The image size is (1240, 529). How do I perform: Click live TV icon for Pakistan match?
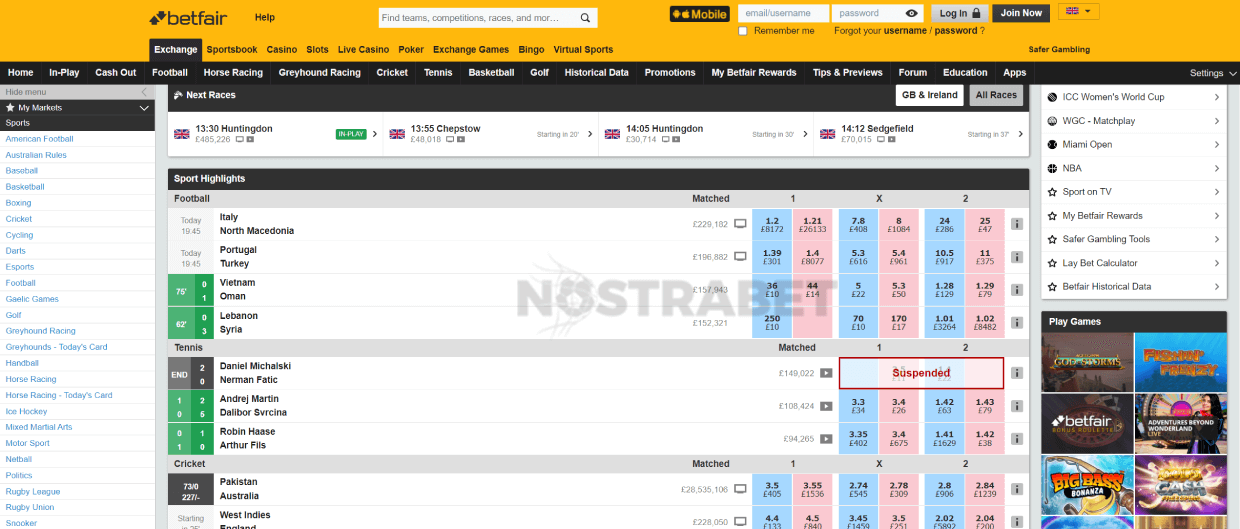tap(741, 489)
